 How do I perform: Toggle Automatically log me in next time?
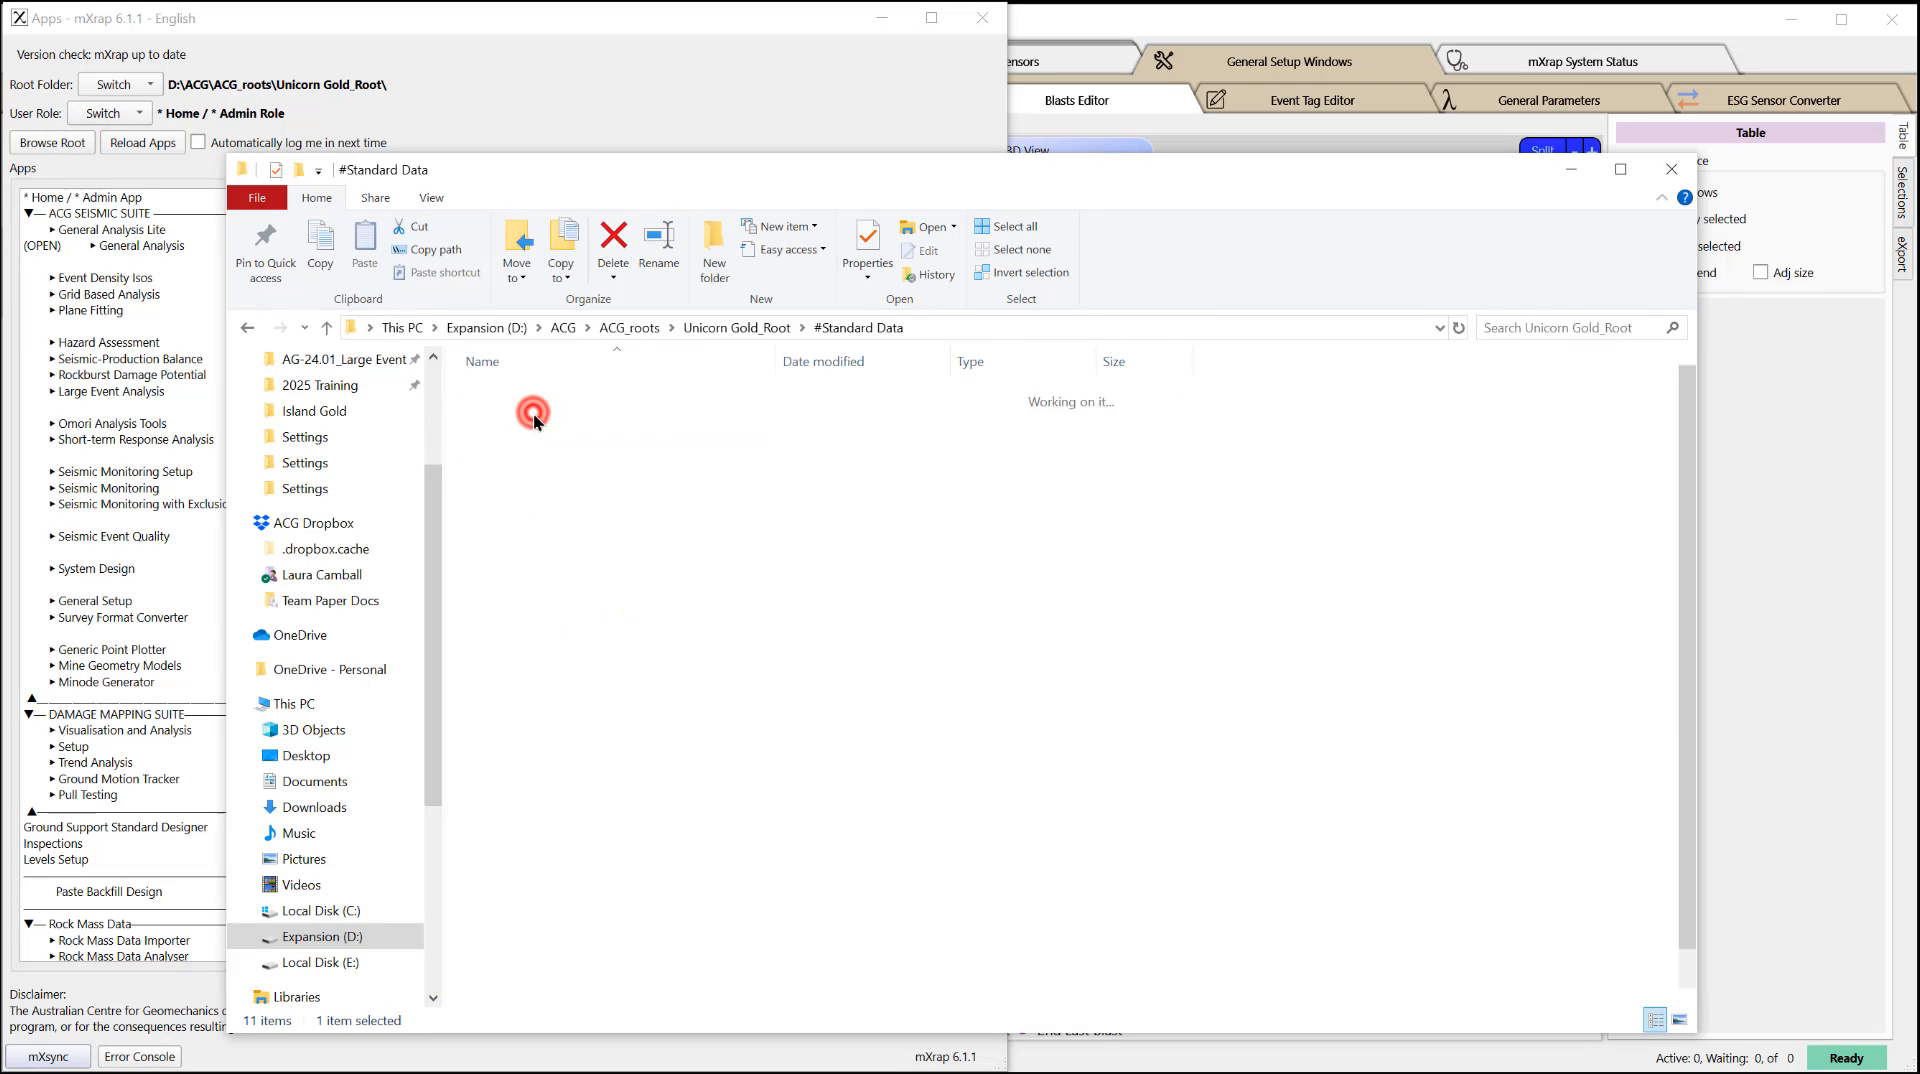pyautogui.click(x=198, y=142)
